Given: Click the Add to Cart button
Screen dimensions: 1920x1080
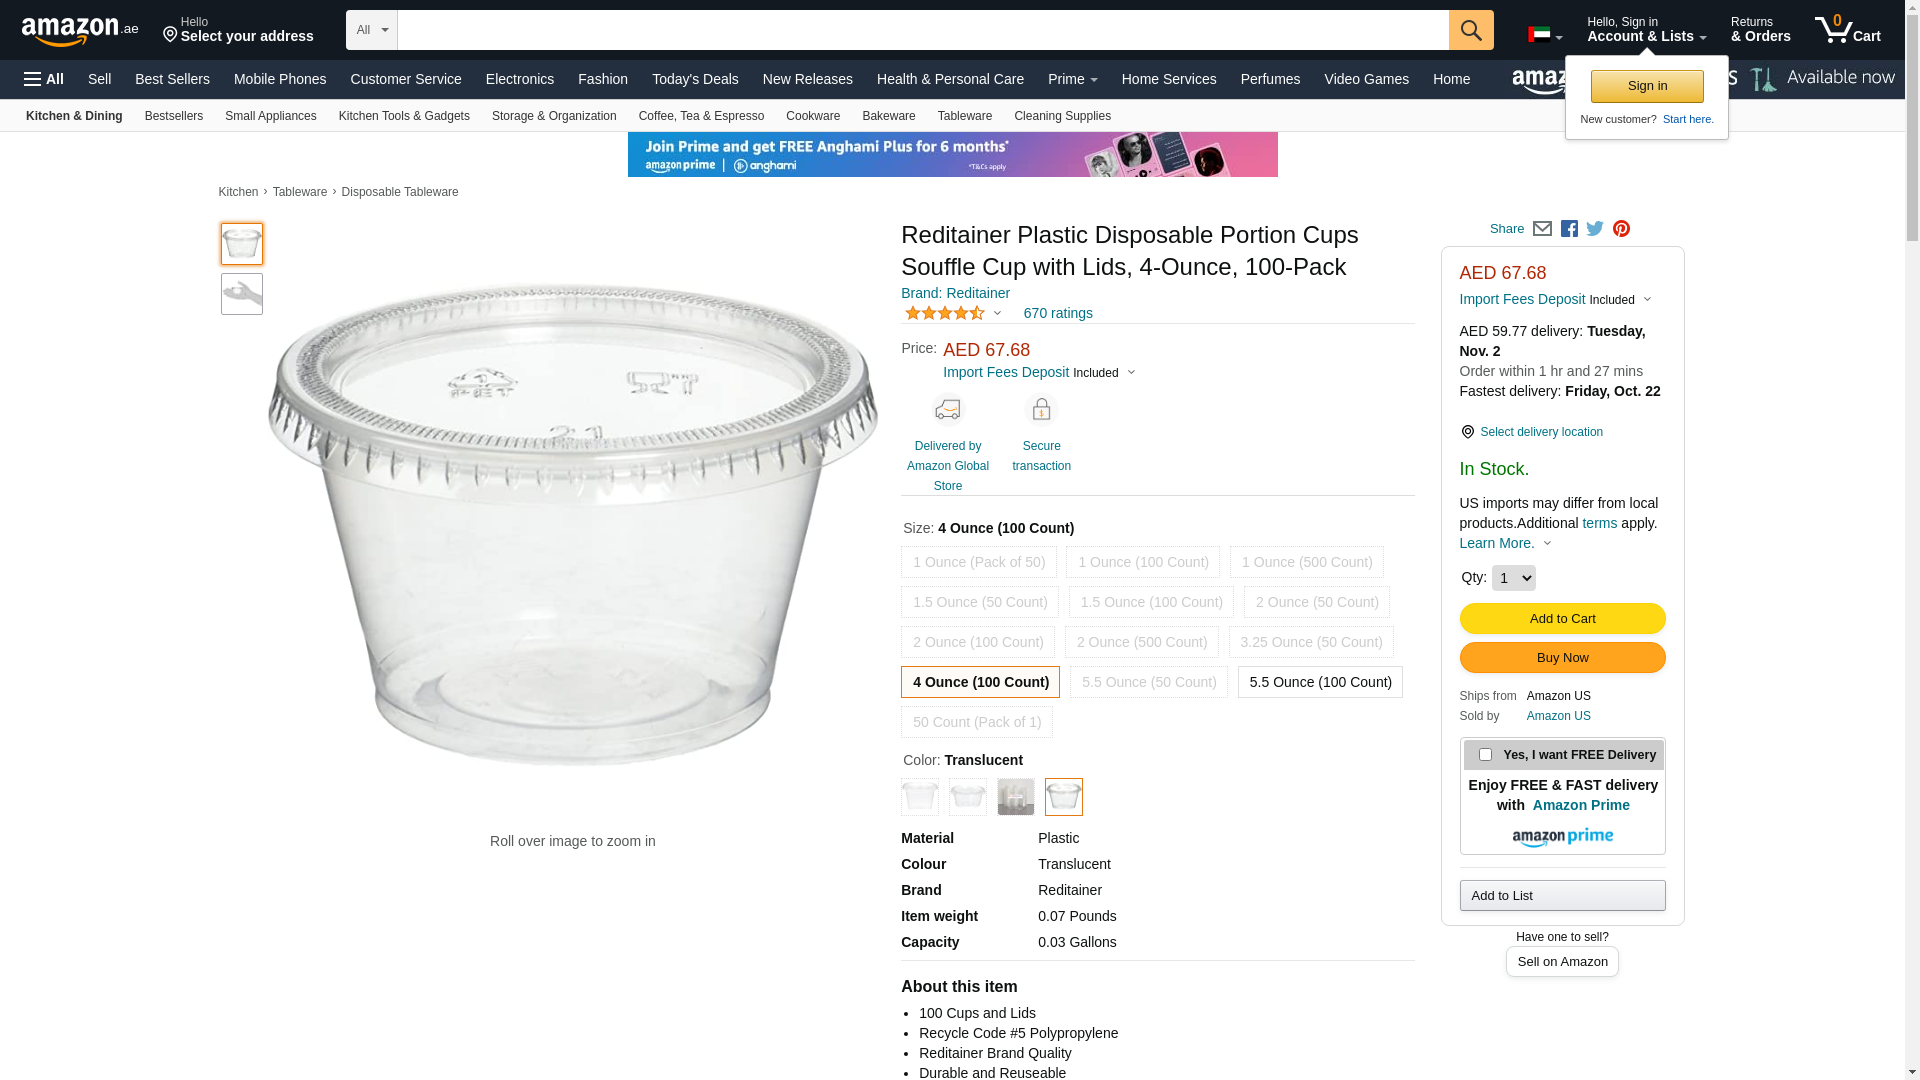Looking at the screenshot, I should 1562,618.
